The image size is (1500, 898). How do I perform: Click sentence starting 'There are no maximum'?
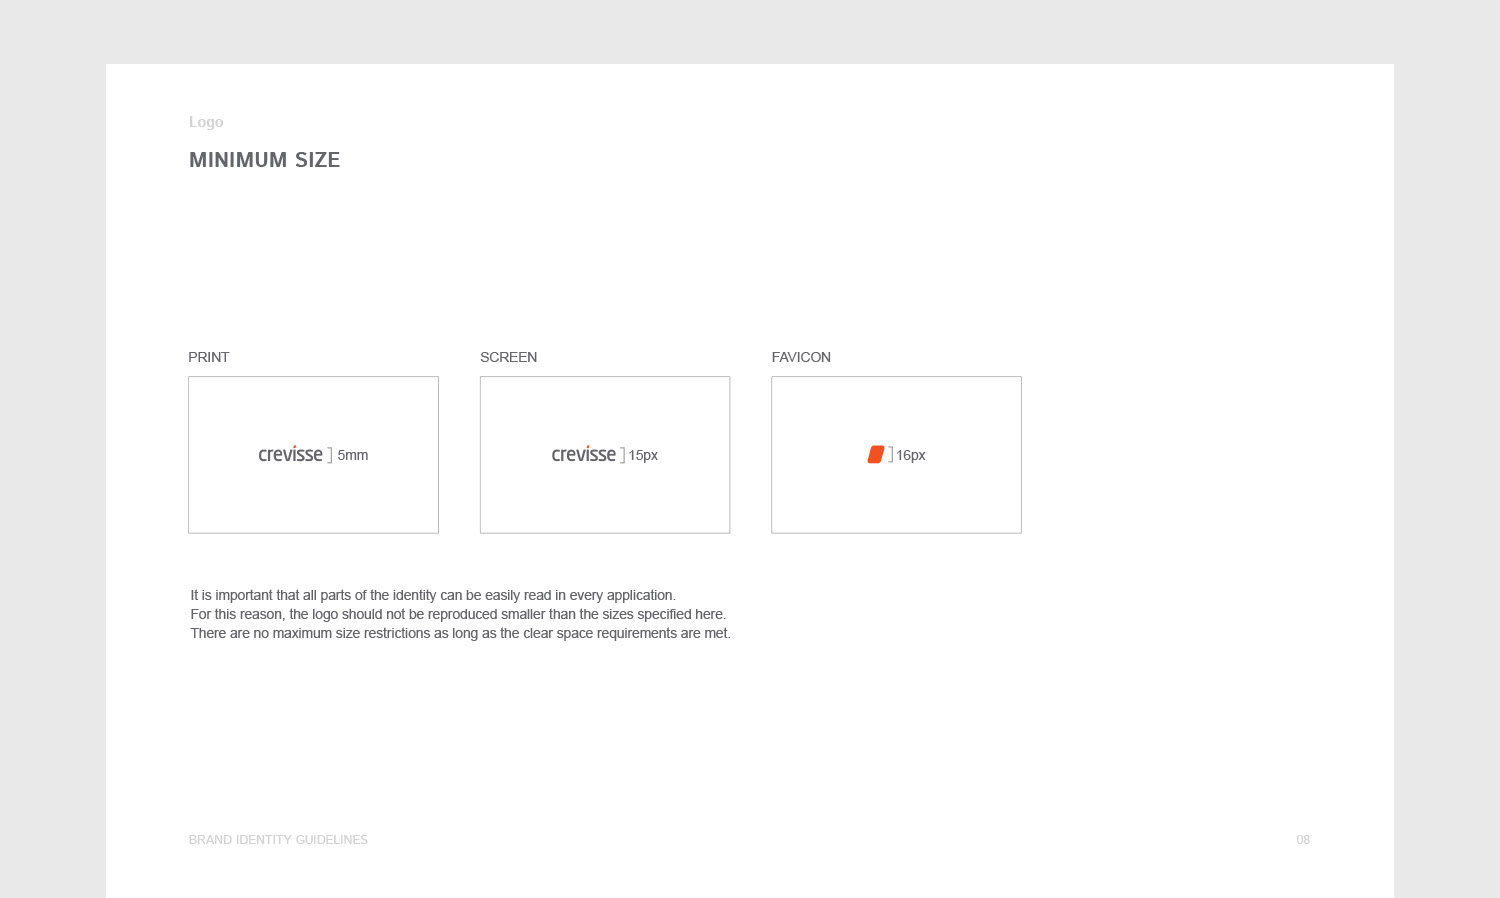point(460,633)
